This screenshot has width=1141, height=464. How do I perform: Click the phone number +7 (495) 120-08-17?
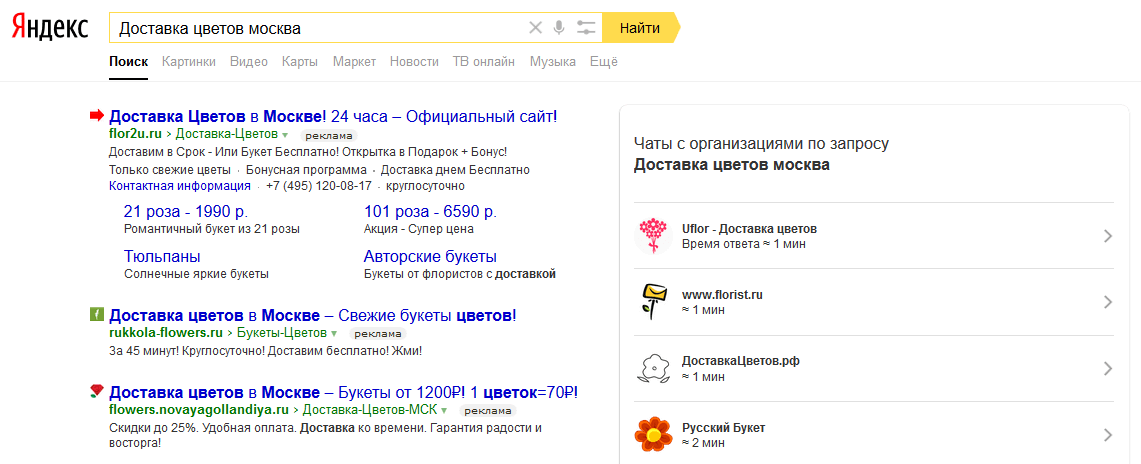pos(319,185)
